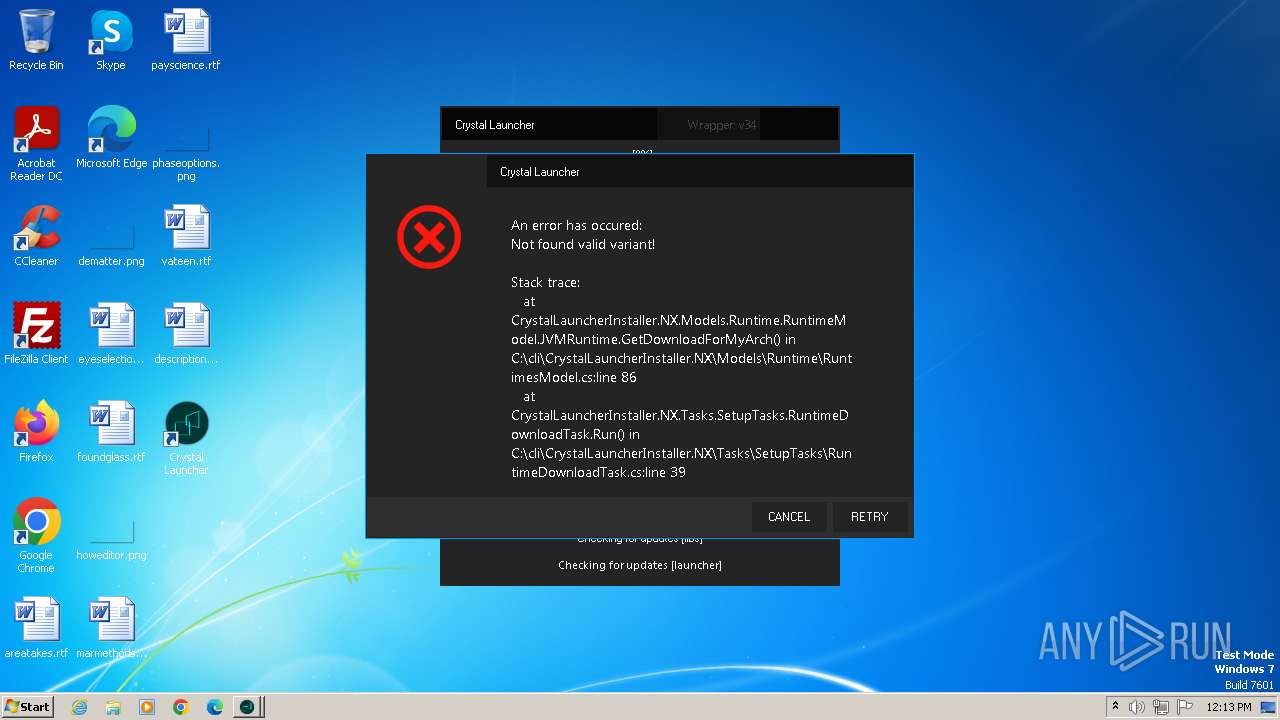Open Google Chrome desktop shortcut
Viewport: 1280px width, 720px height.
(36, 536)
